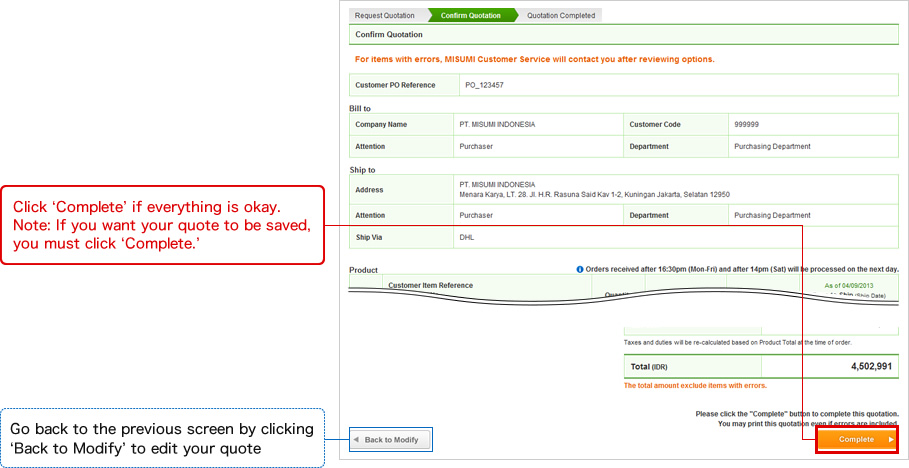This screenshot has height=468, width=909.
Task: Click the Ship to section heading
Action: click(362, 170)
